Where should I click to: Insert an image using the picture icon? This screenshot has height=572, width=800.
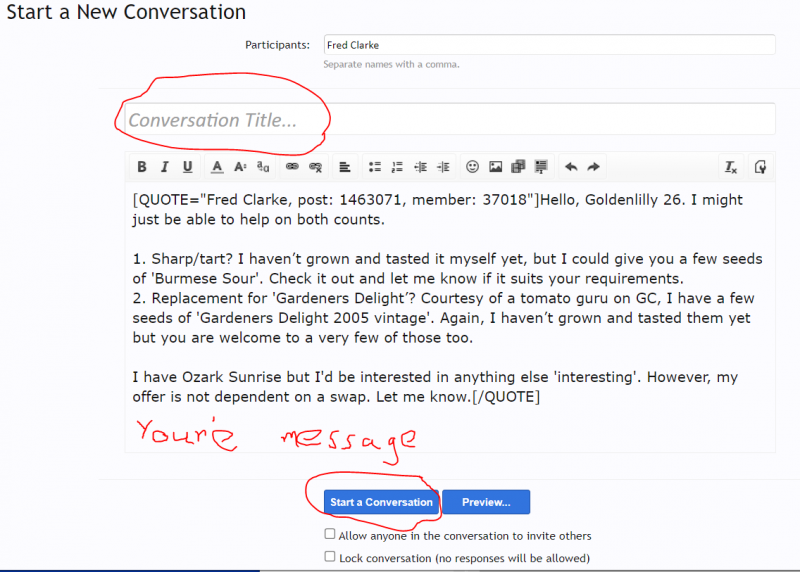point(495,167)
